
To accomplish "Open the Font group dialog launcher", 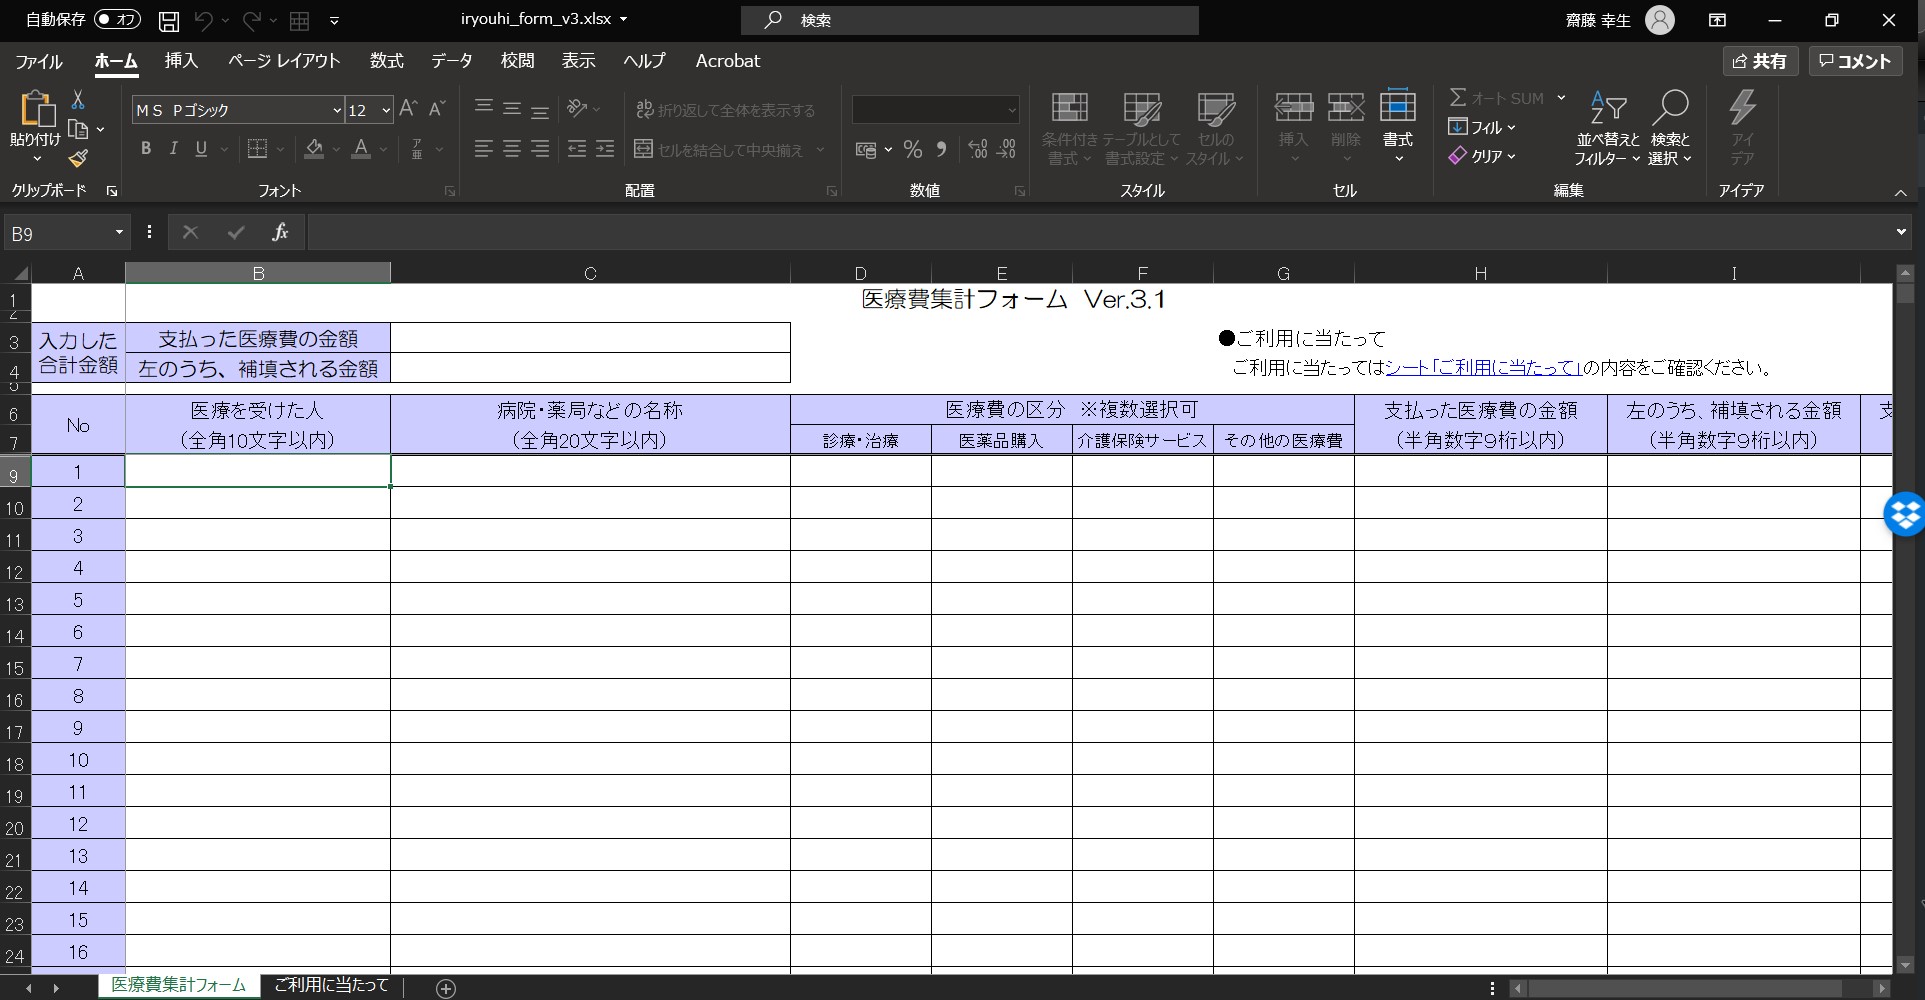I will pyautogui.click(x=450, y=191).
